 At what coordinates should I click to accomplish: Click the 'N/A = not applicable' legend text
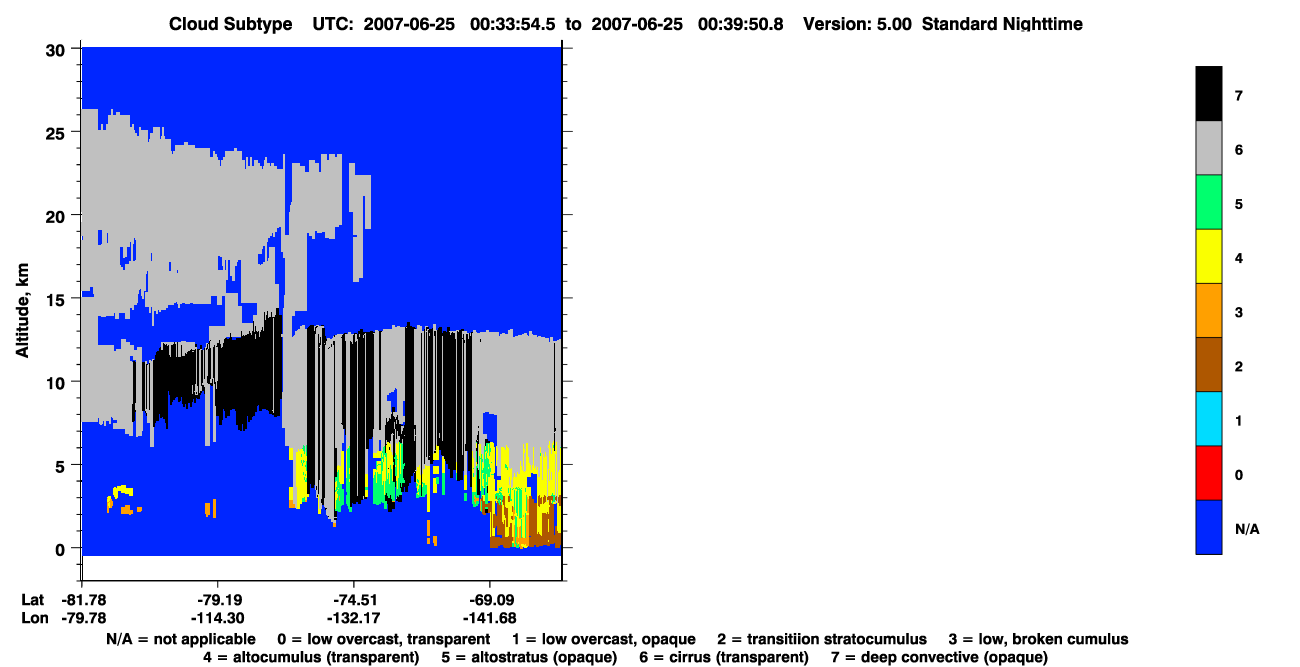(x=180, y=639)
